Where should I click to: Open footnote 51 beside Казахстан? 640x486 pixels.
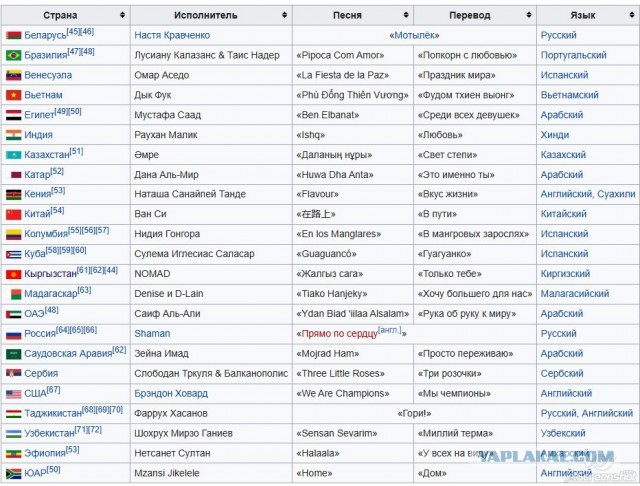76,151
